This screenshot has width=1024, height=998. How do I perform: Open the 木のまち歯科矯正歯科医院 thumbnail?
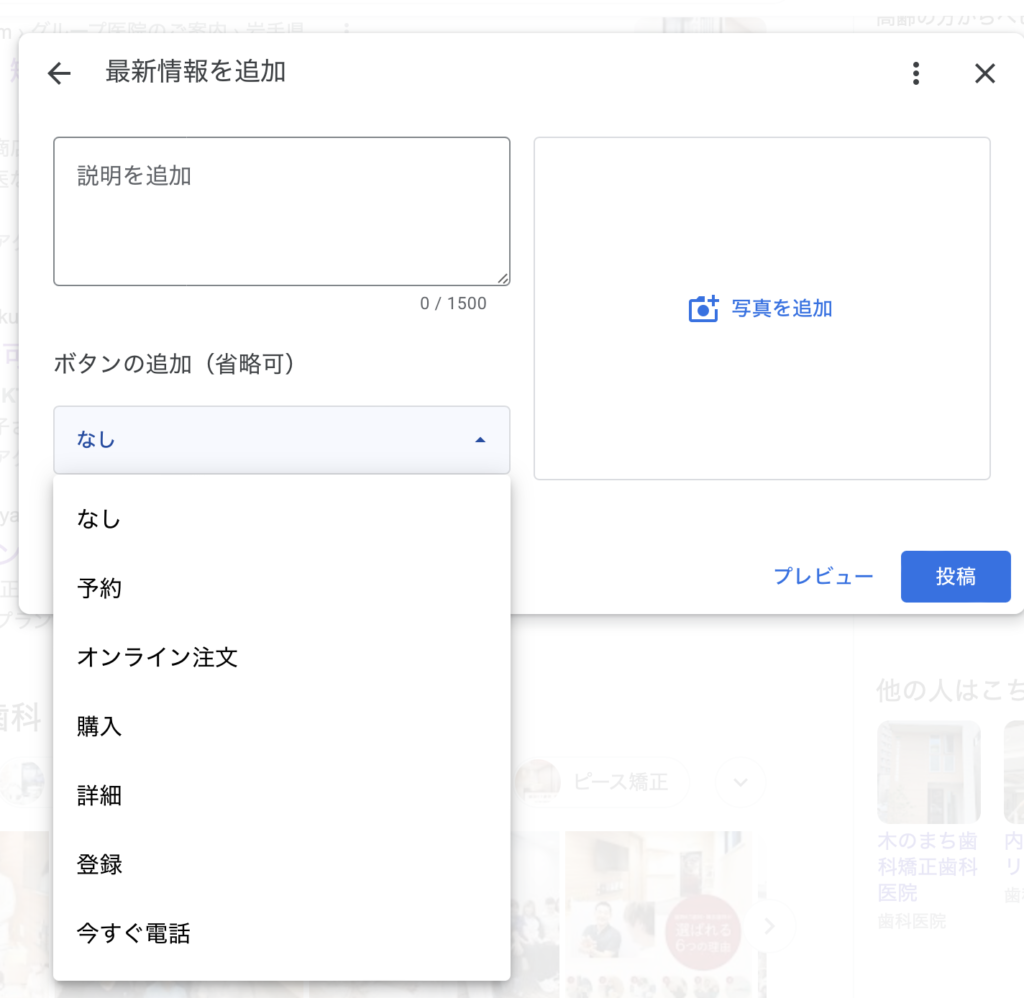point(928,772)
